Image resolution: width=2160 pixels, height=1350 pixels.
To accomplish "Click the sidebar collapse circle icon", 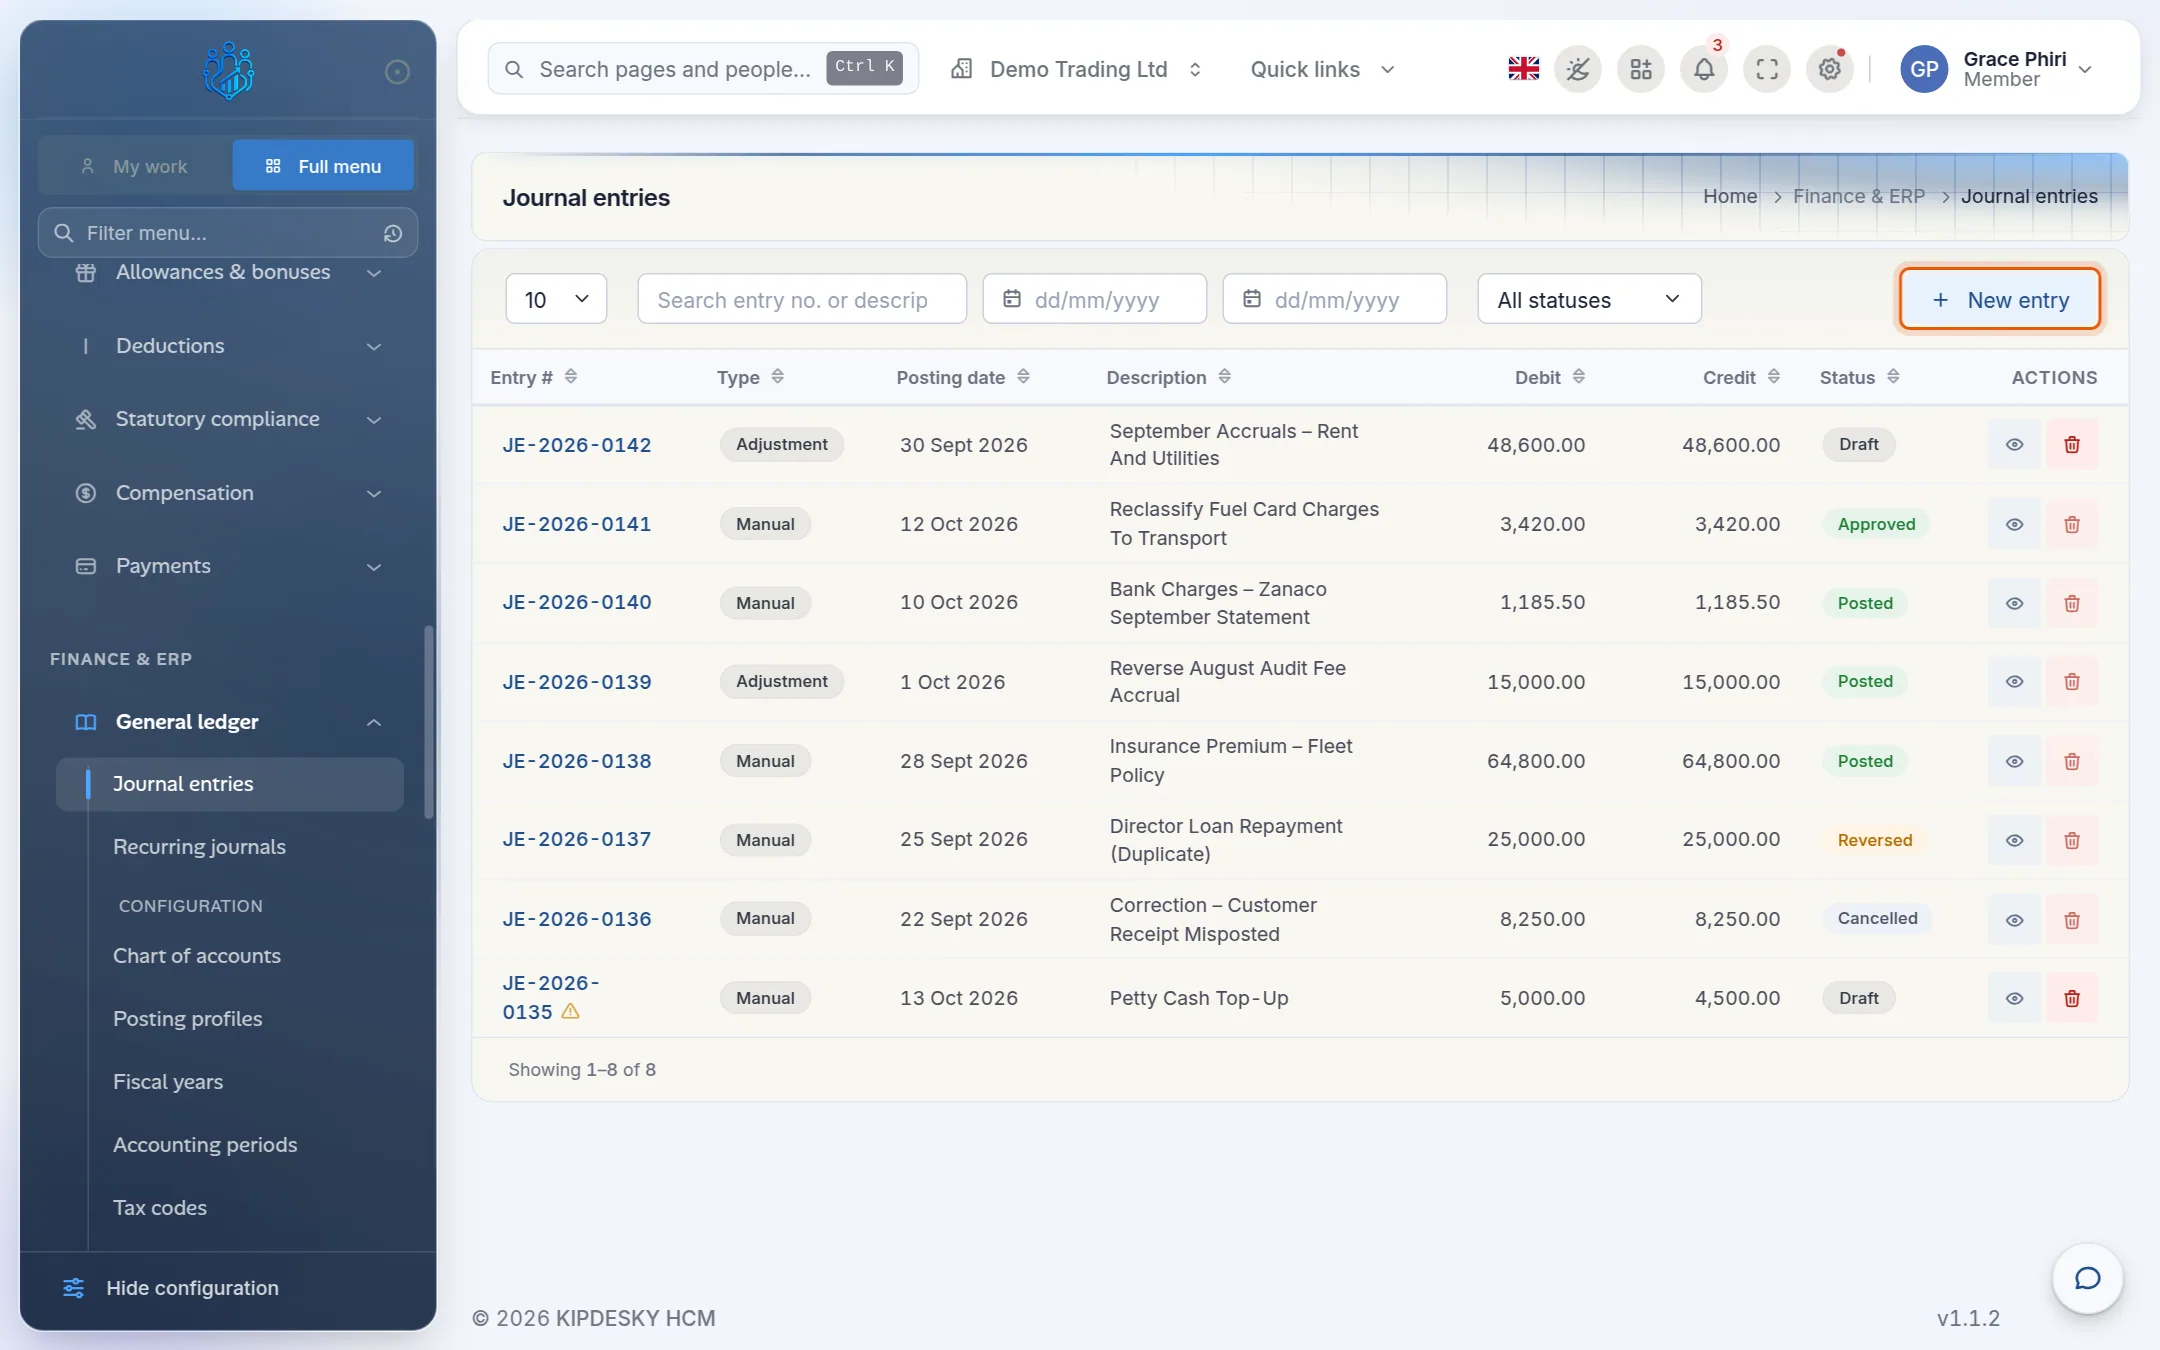I will (397, 72).
